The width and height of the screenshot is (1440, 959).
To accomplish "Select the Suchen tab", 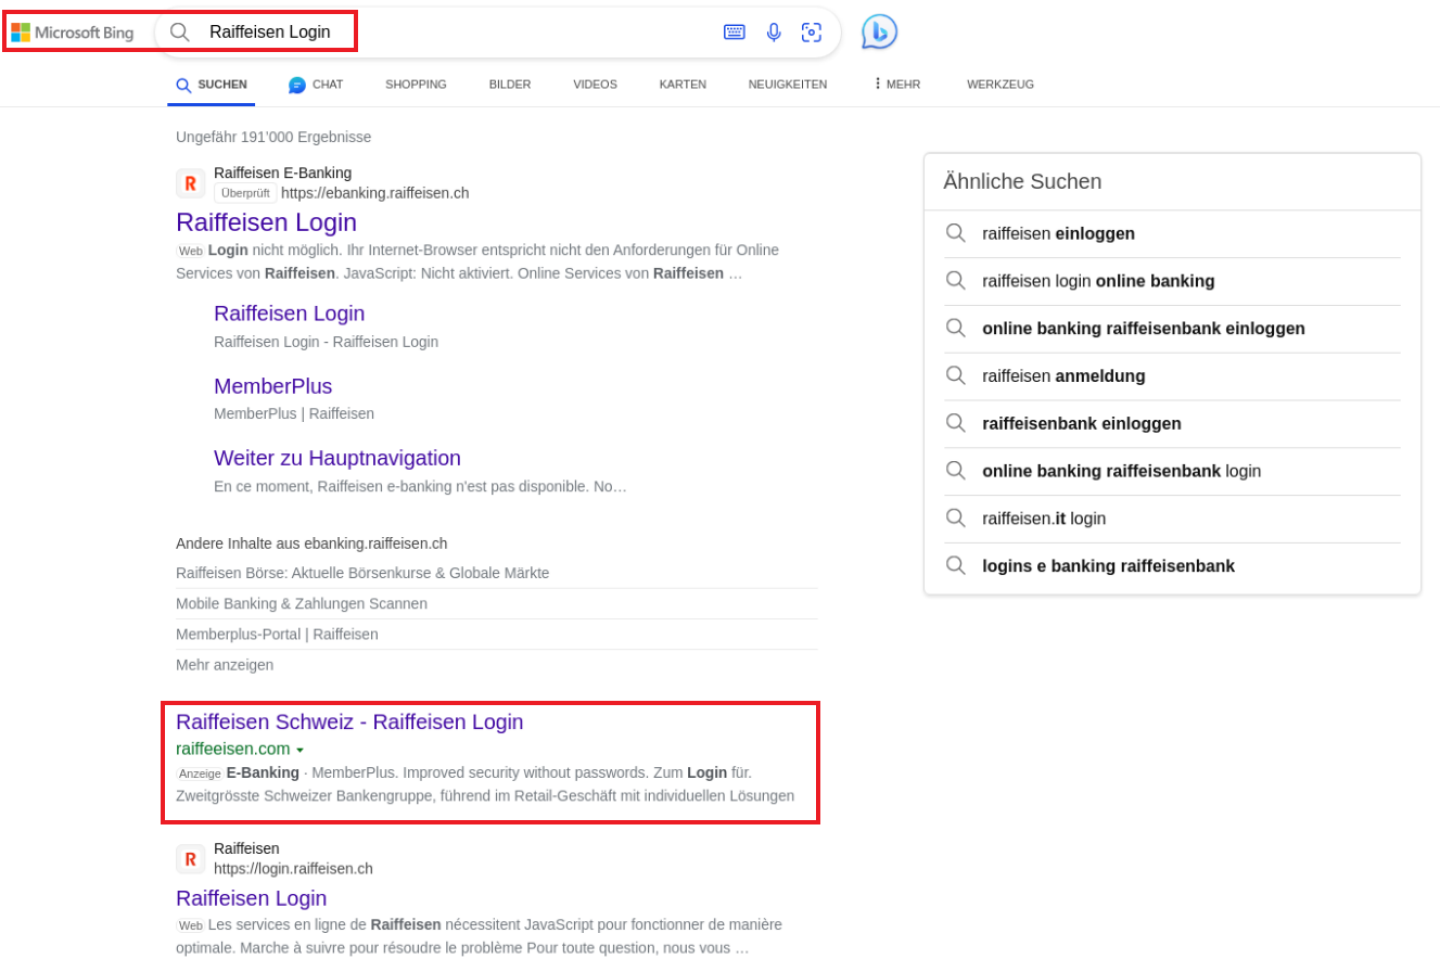I will point(211,85).
